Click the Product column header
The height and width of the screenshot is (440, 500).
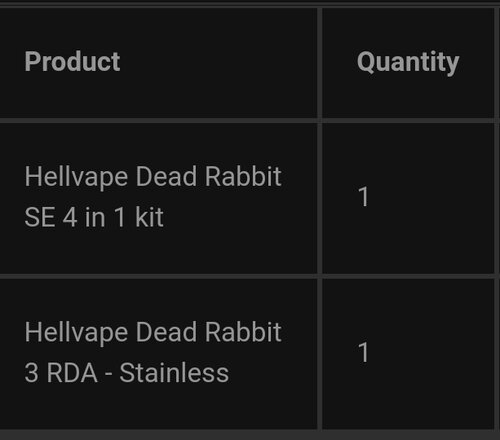click(72, 62)
